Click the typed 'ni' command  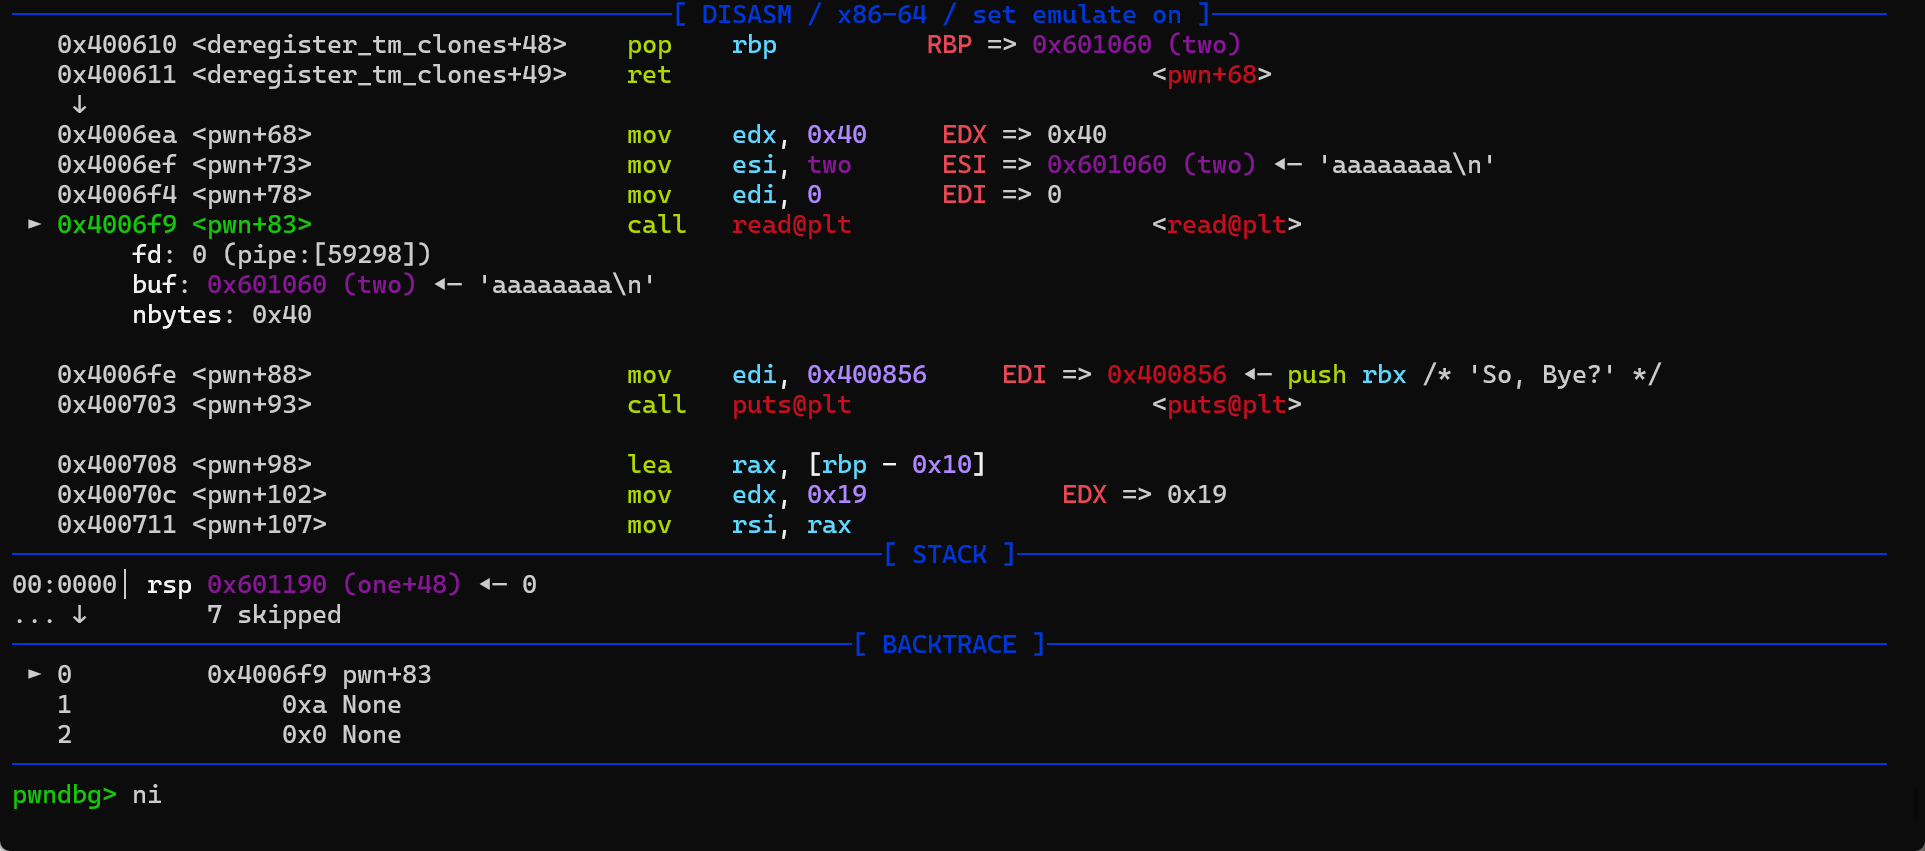[x=147, y=795]
